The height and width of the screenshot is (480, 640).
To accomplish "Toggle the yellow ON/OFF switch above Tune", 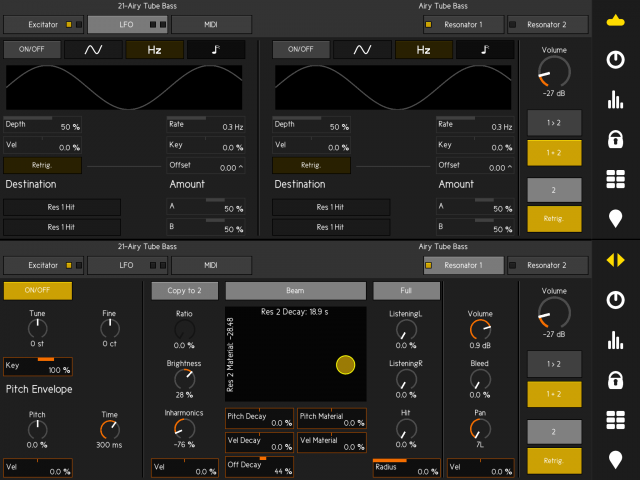I will [39, 290].
